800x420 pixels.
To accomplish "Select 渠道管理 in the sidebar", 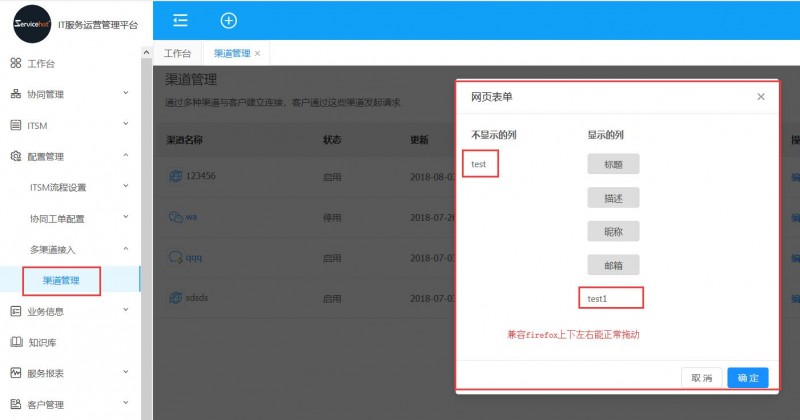I will coord(61,280).
